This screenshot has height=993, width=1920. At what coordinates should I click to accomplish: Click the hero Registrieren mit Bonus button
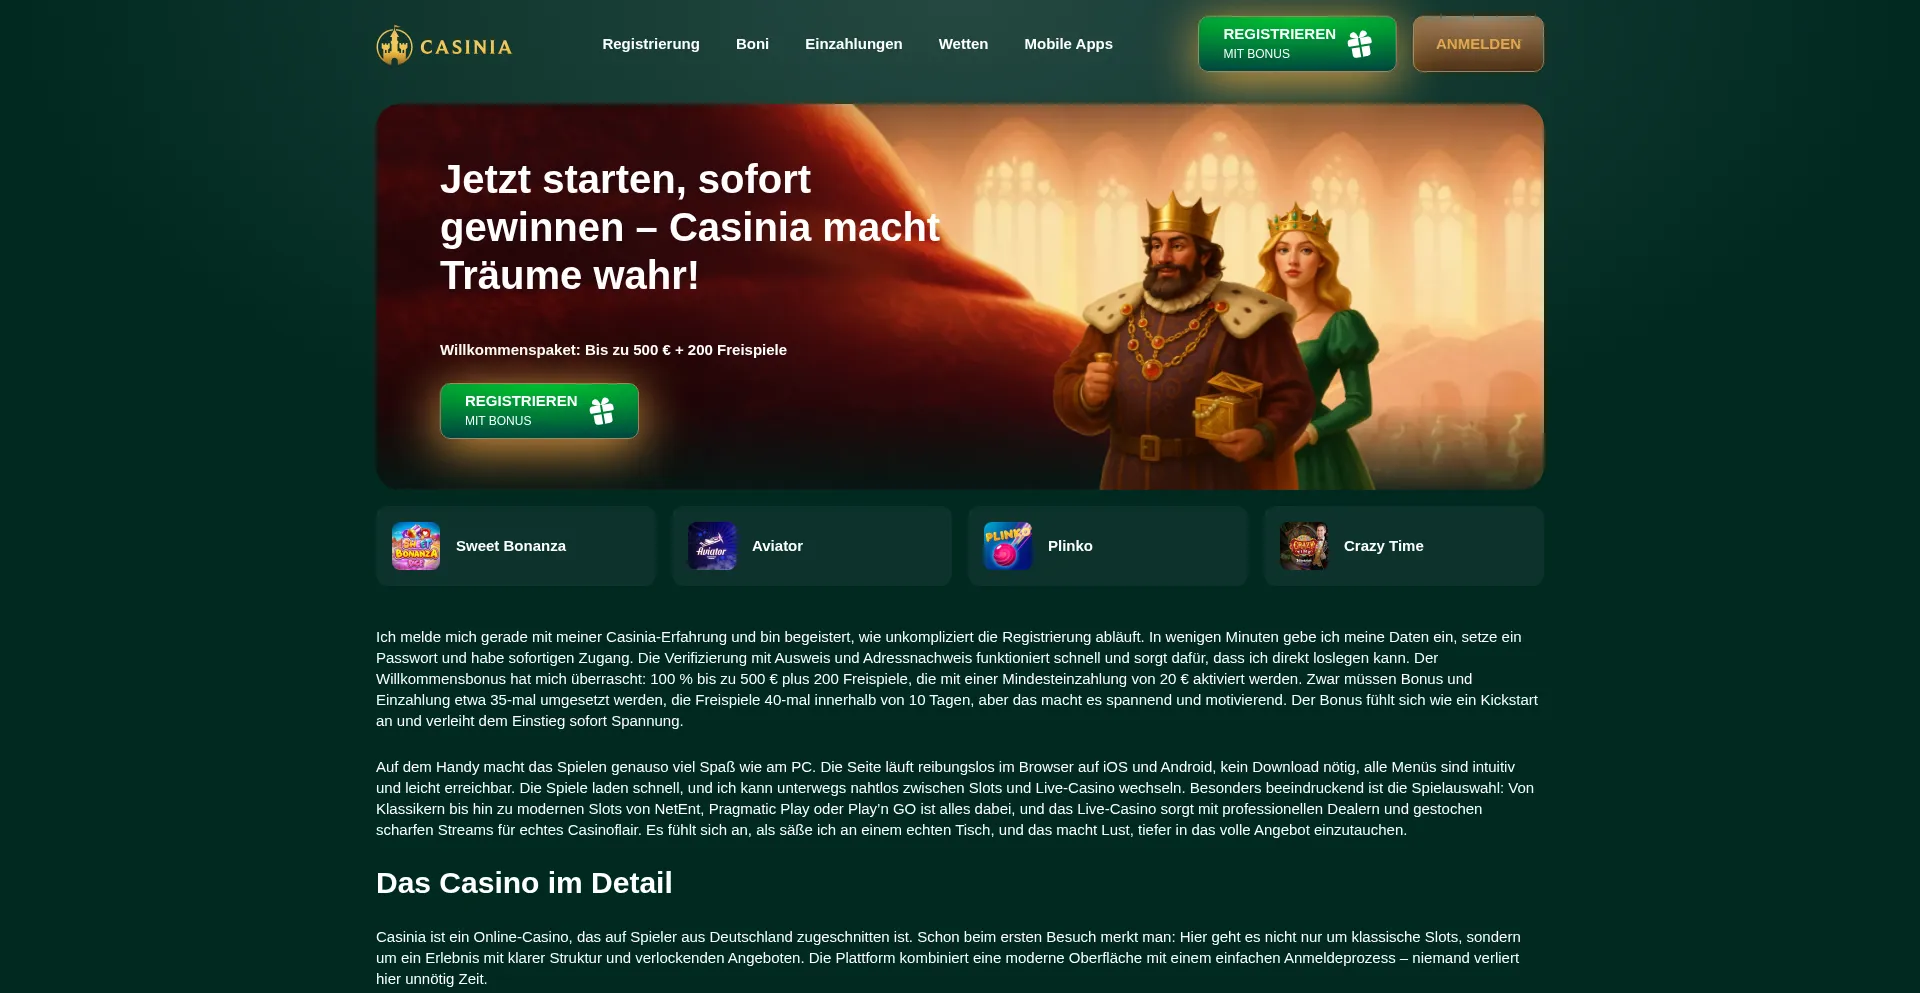click(539, 411)
